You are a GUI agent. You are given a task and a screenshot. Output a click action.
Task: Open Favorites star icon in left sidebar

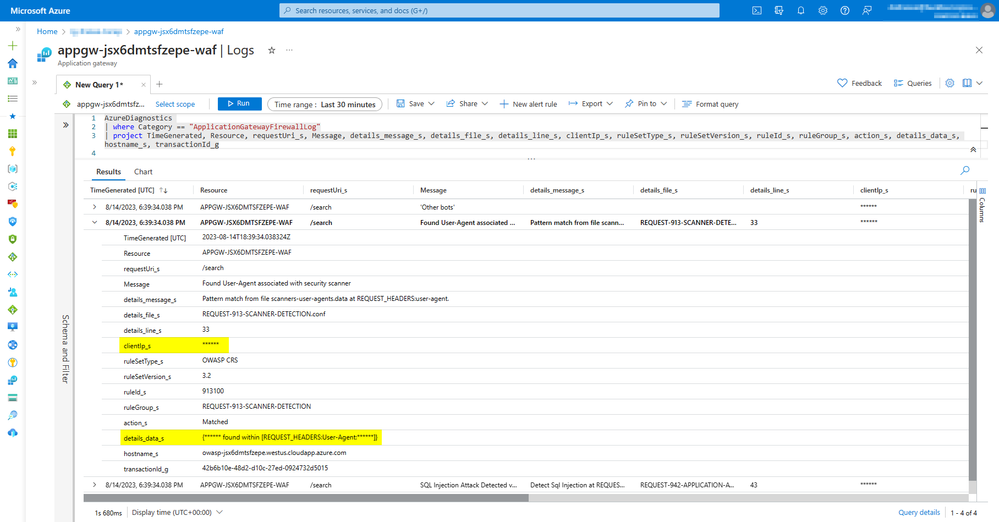click(13, 116)
